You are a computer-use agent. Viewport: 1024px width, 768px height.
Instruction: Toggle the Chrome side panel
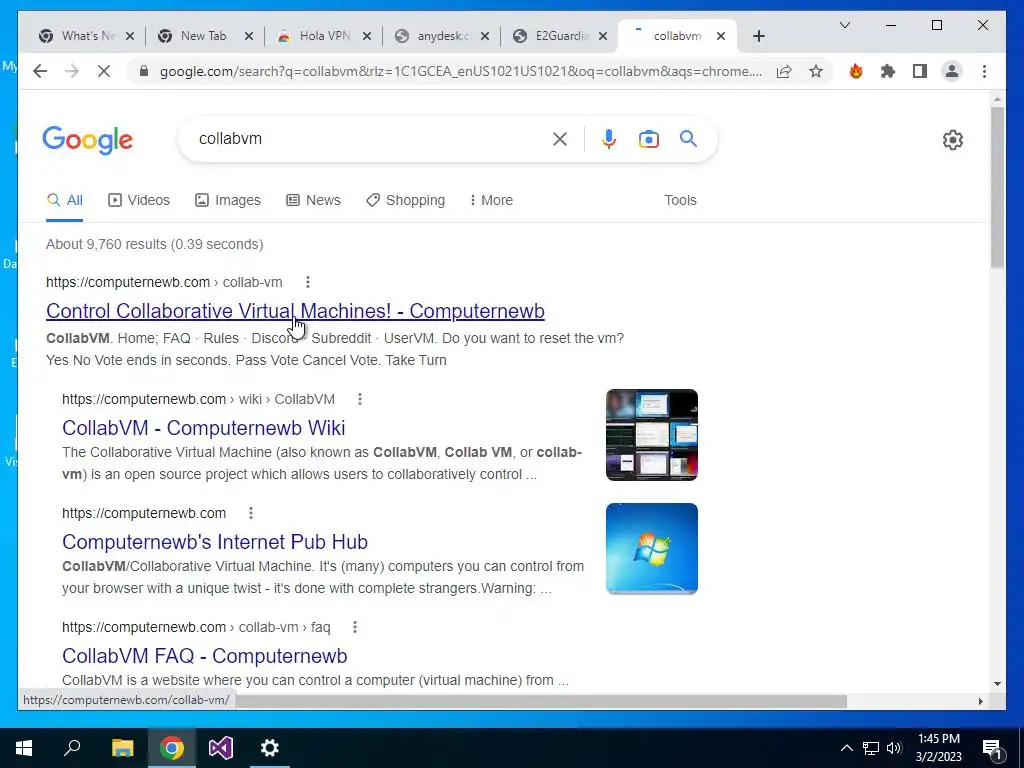[920, 71]
